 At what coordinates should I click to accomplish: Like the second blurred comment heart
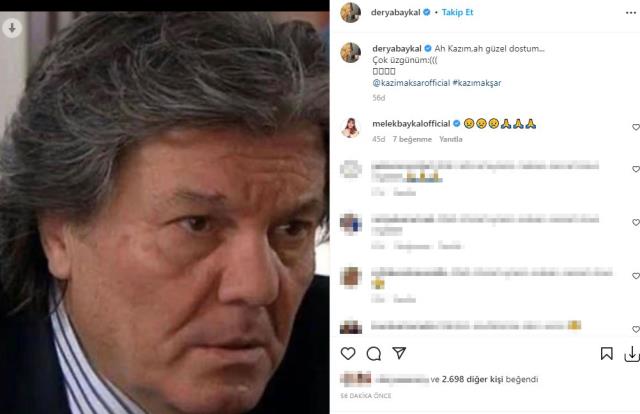tap(636, 223)
